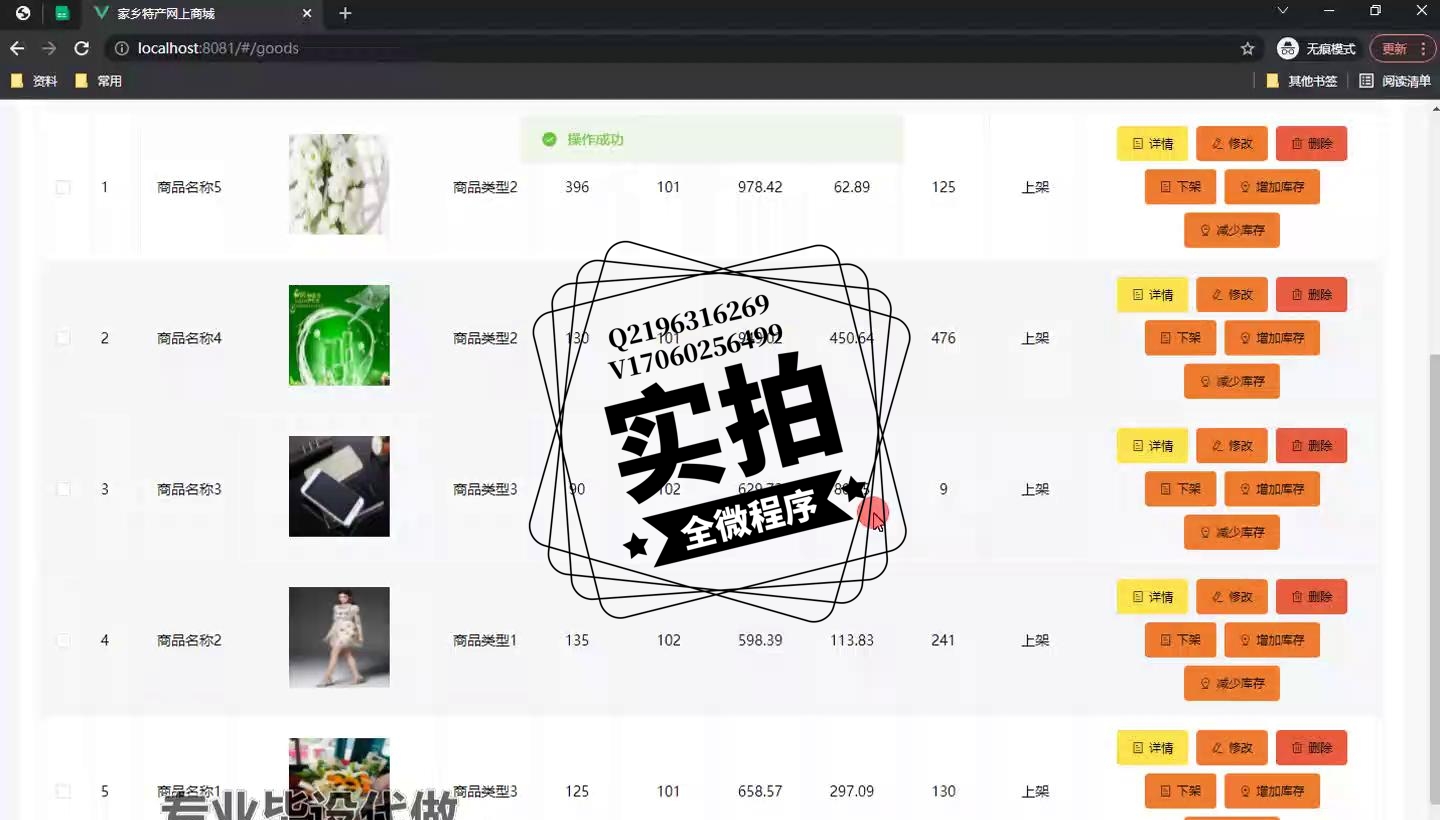Image resolution: width=1440 pixels, height=820 pixels.
Task: Tick the checkbox for 商品名称1 row
Action: [63, 791]
